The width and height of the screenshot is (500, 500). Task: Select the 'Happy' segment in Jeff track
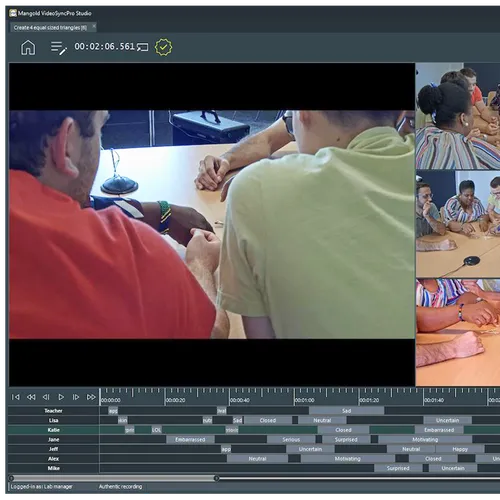click(460, 449)
